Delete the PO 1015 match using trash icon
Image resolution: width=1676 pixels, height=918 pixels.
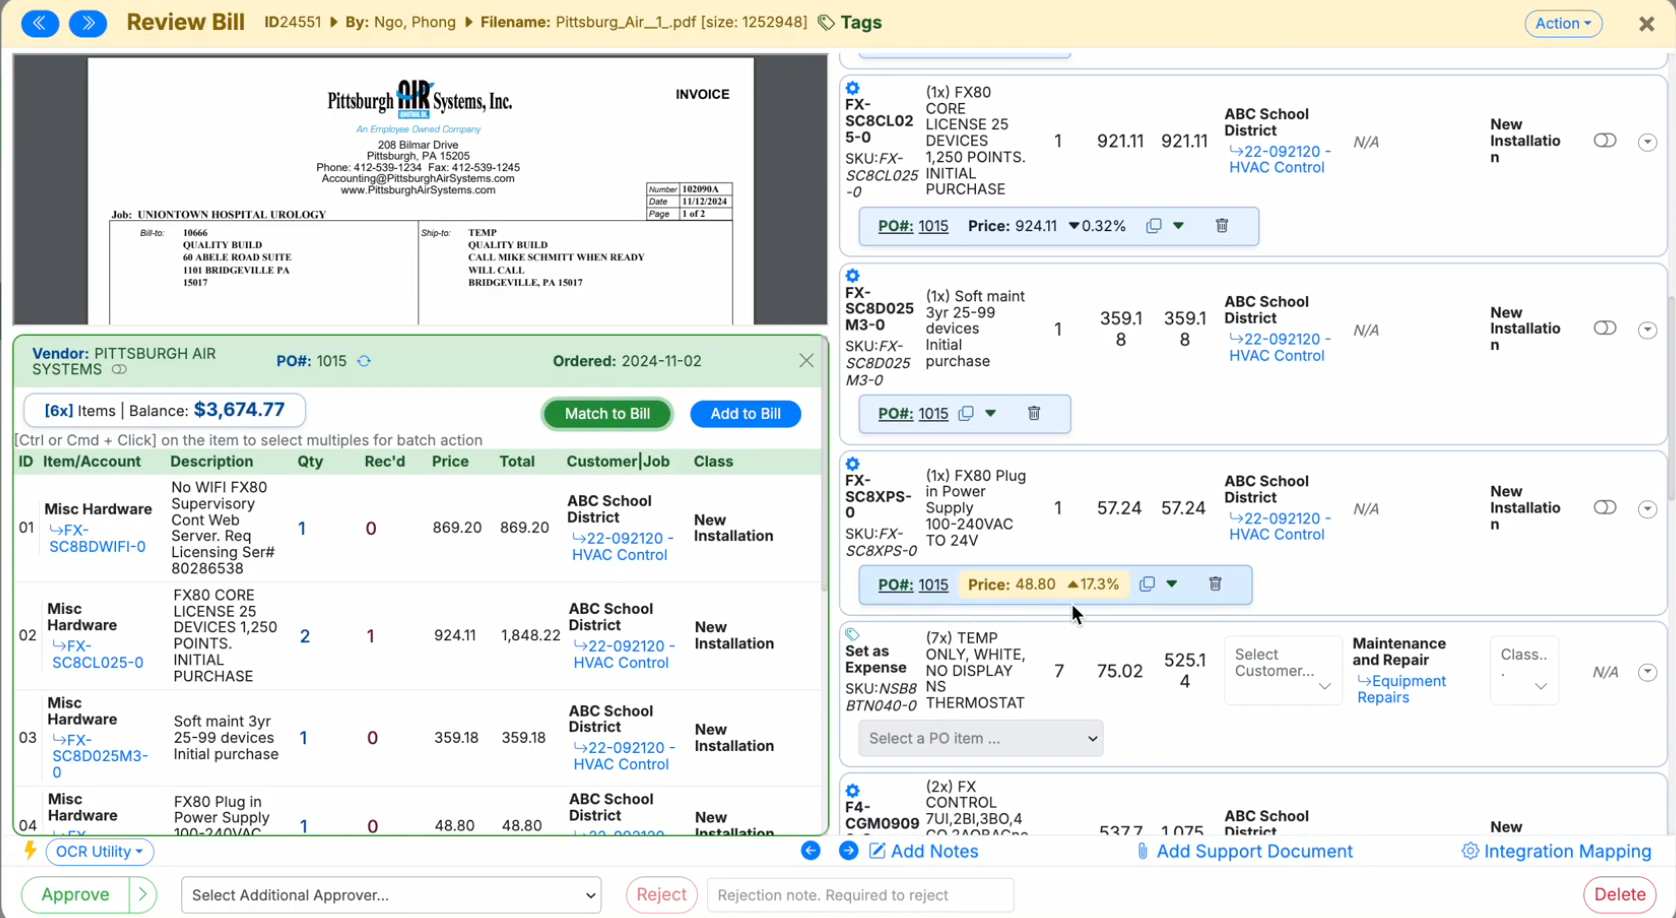coord(1222,226)
